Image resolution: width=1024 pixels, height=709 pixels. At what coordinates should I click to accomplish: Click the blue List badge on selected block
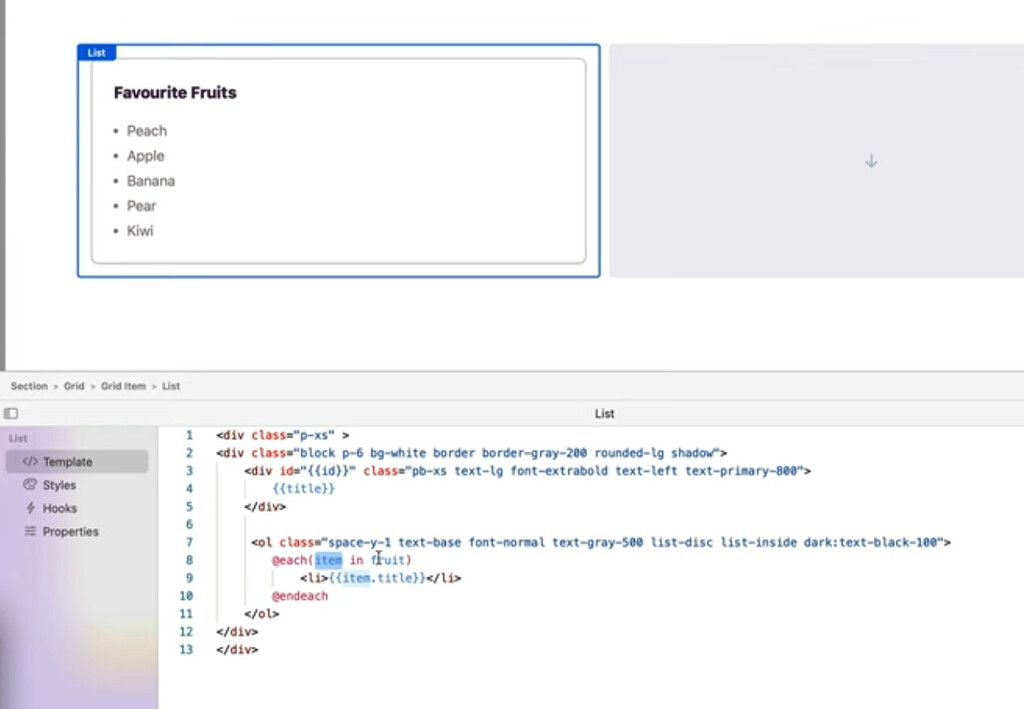pyautogui.click(x=96, y=52)
